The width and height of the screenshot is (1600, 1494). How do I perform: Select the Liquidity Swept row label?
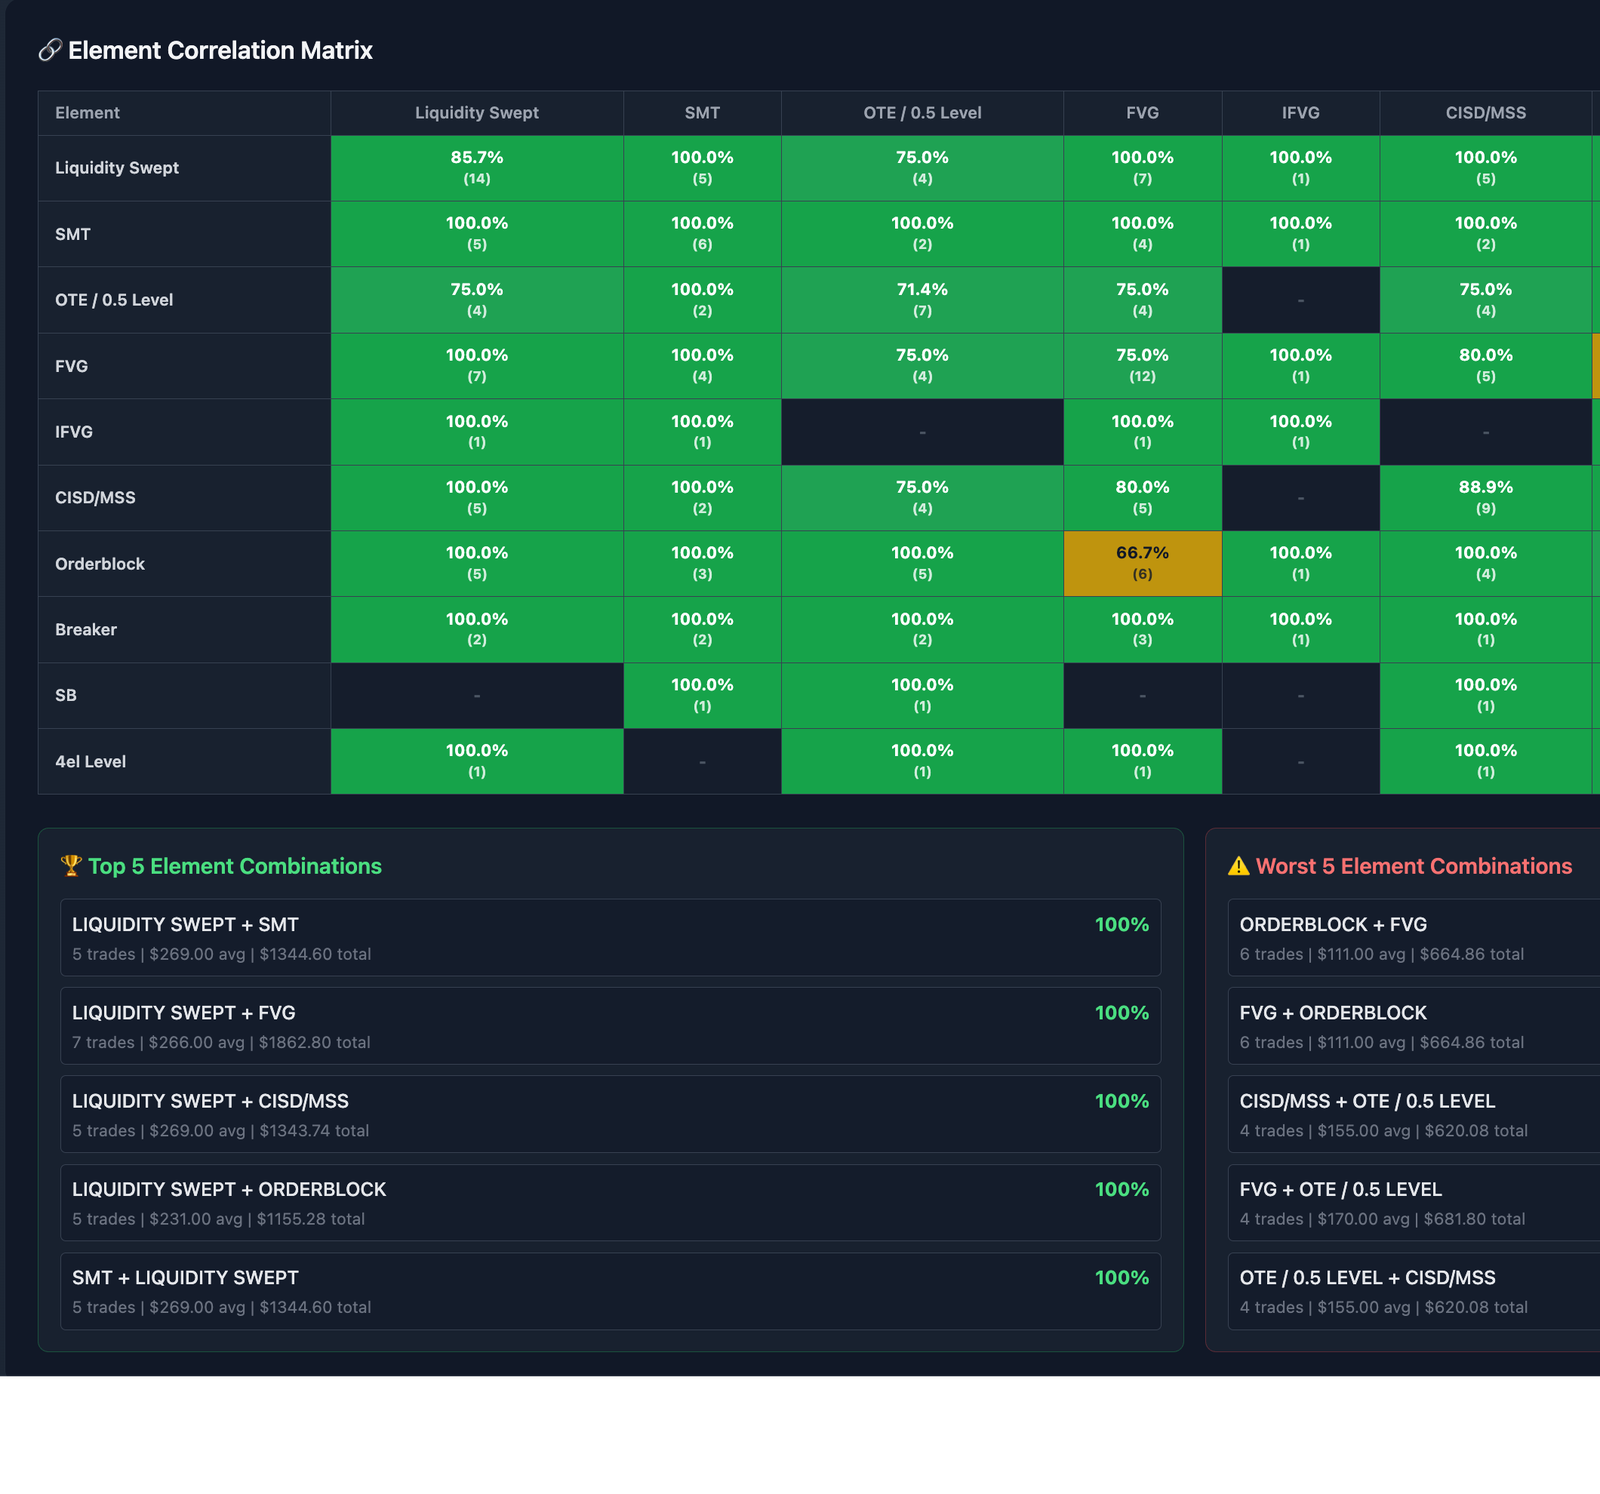pyautogui.click(x=117, y=168)
